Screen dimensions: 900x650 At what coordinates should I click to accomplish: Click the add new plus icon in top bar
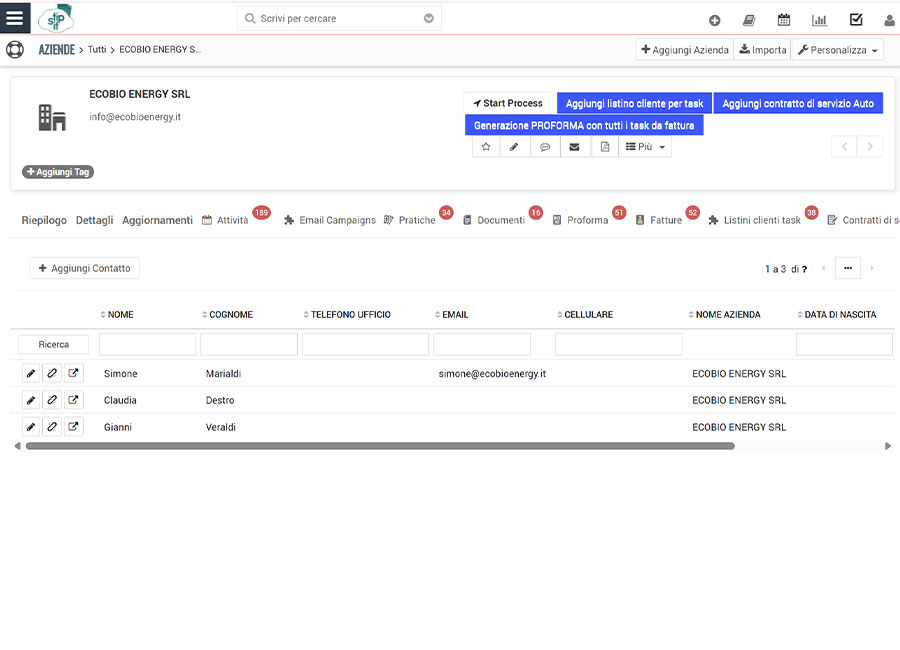[714, 19]
